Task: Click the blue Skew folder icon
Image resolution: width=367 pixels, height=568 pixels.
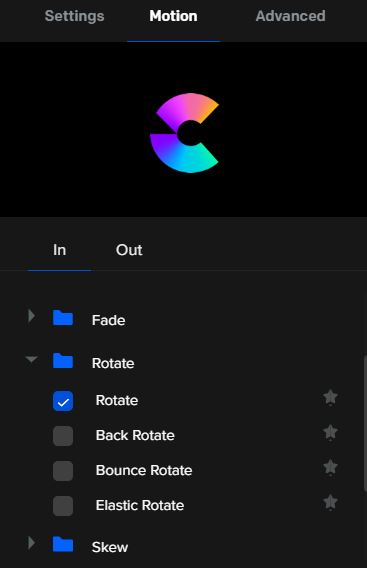Action: 63,544
